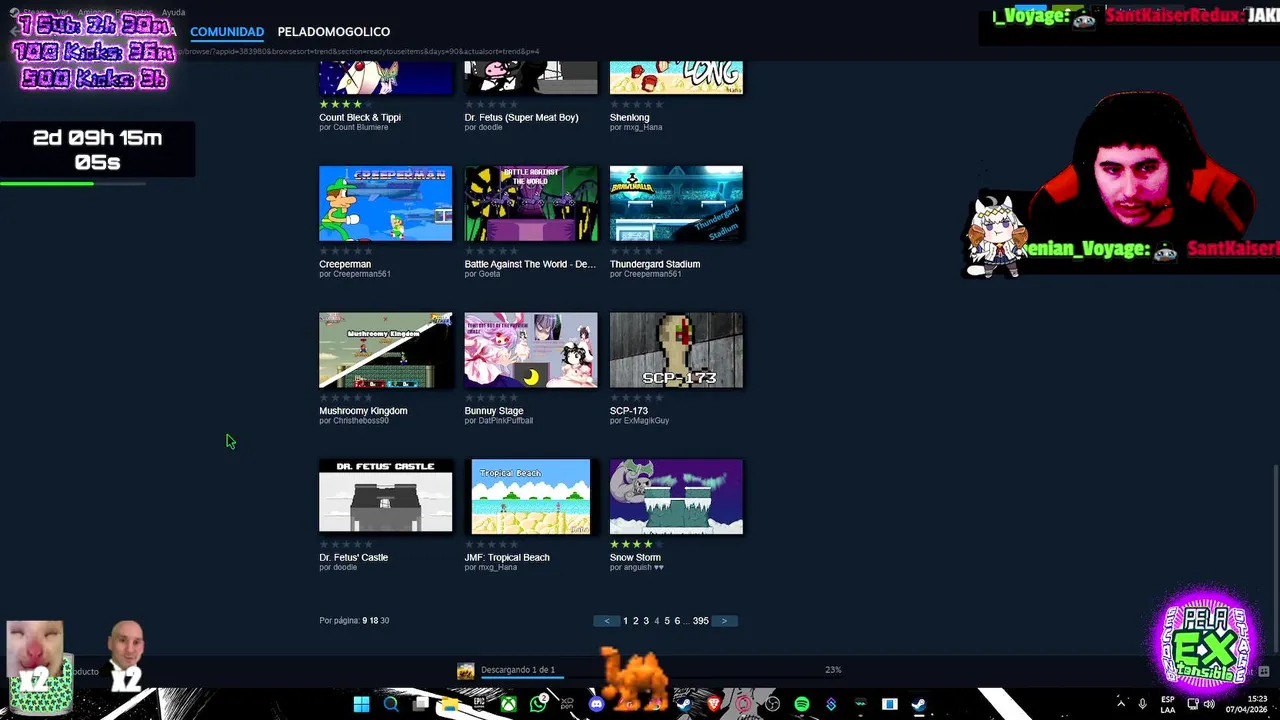Show hidden system tray icons

[x=1121, y=704]
